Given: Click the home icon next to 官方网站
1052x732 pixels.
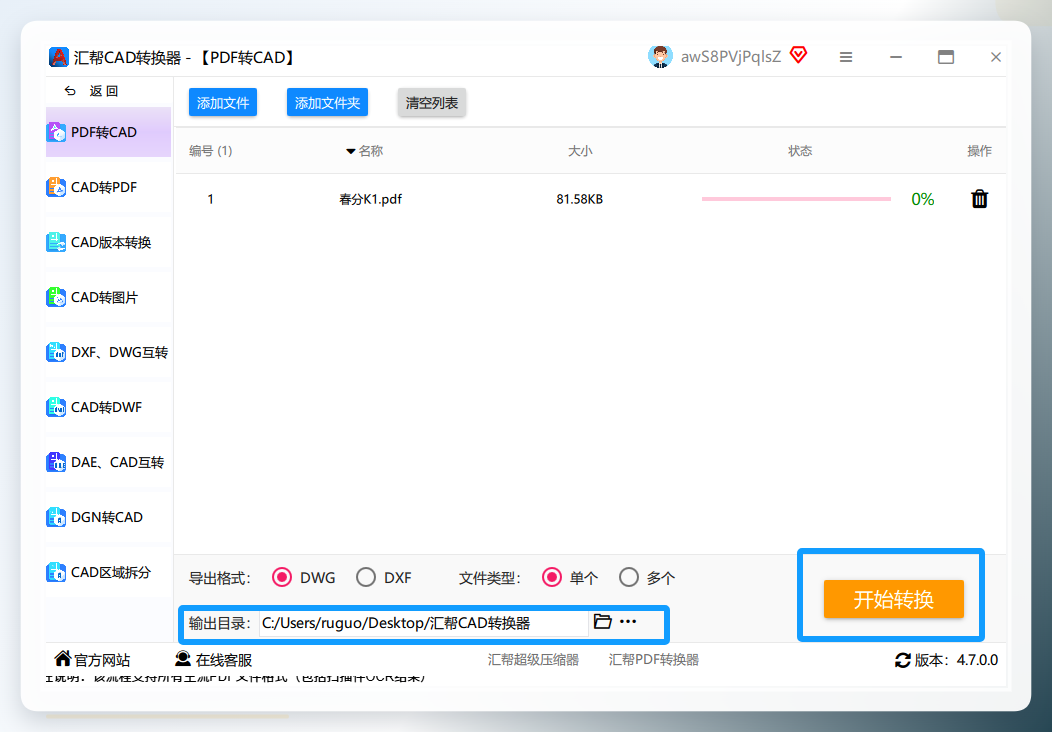Looking at the screenshot, I should (x=62, y=658).
